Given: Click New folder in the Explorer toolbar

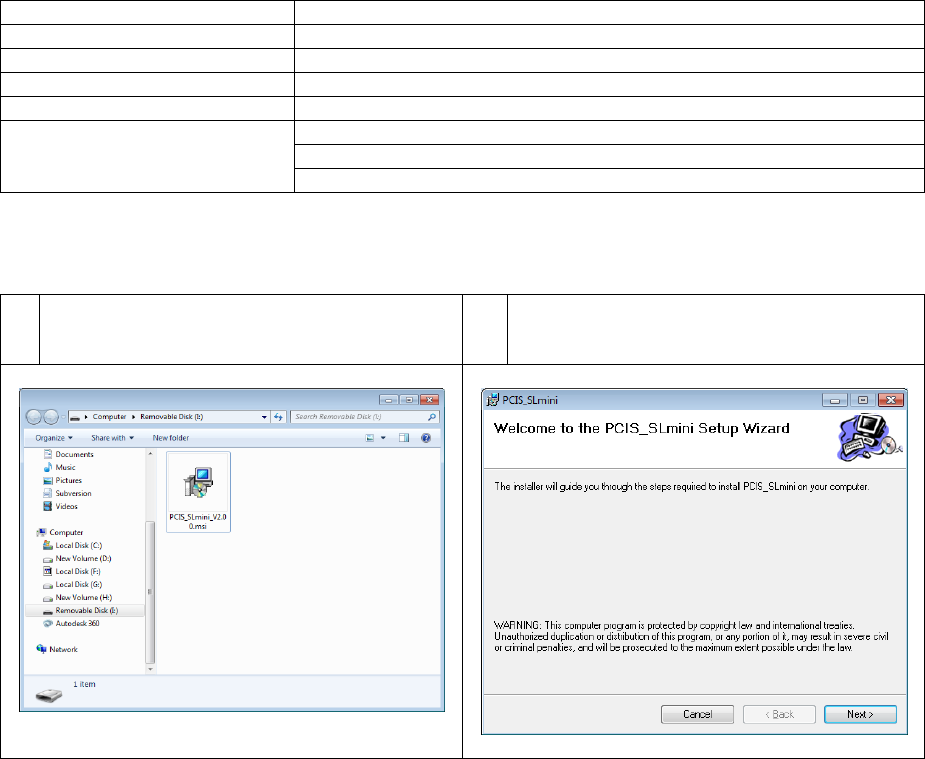Looking at the screenshot, I should point(170,438).
